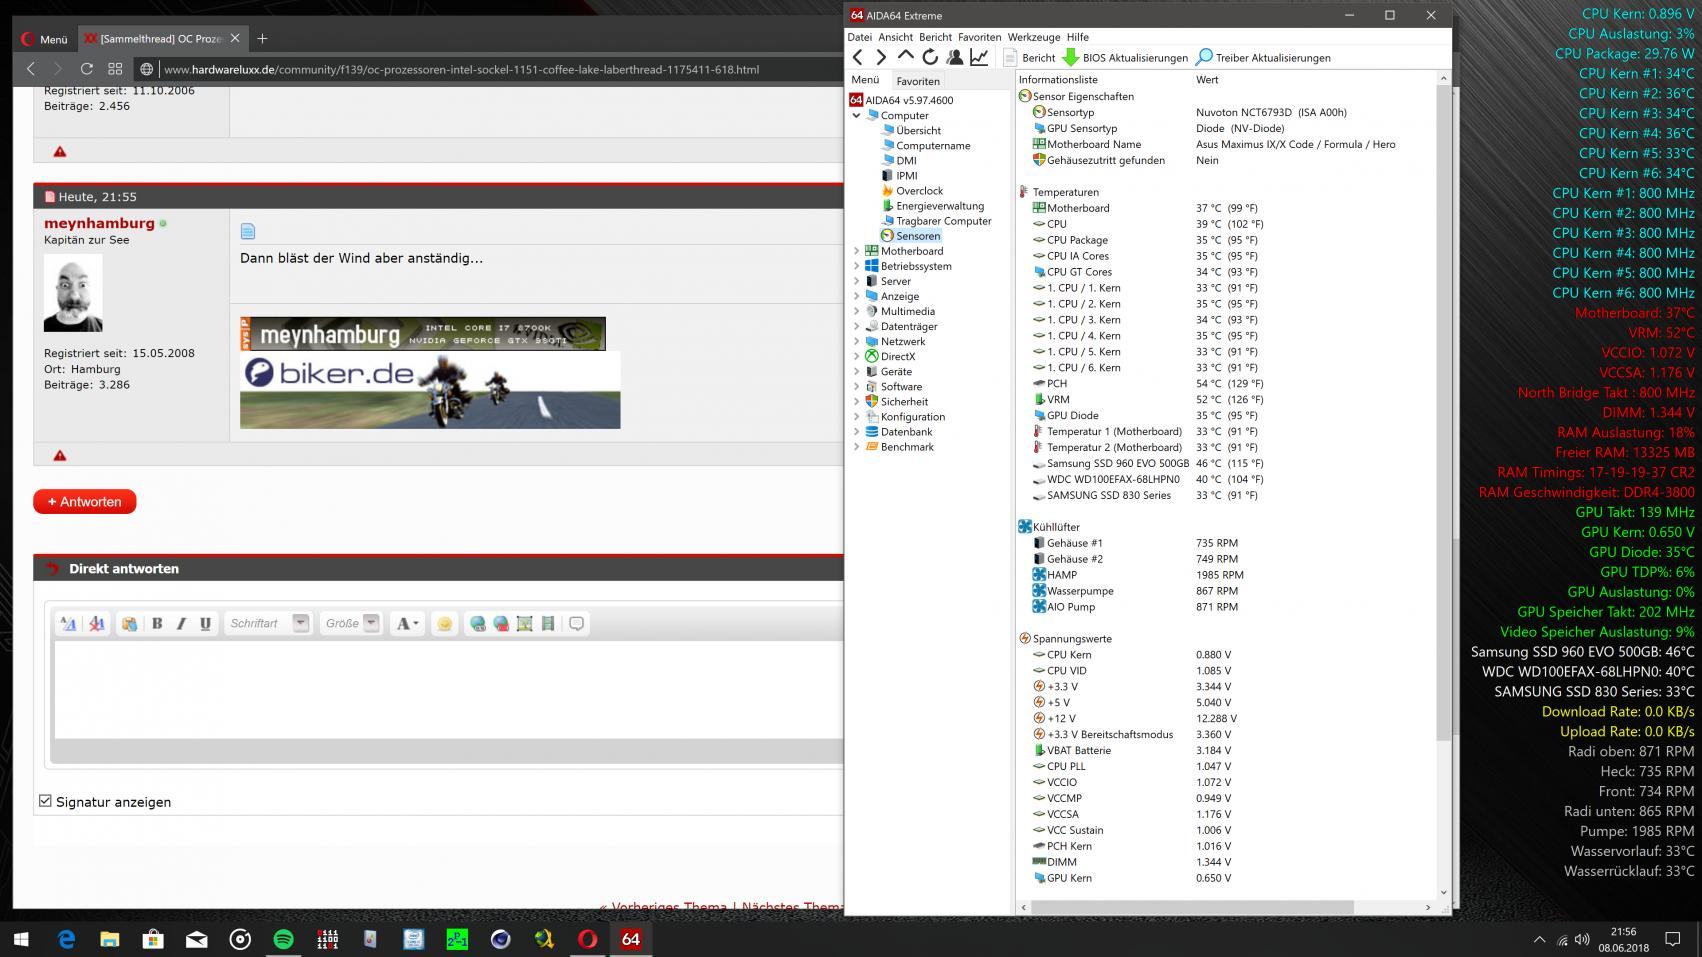Select Sicherheit in the AIDA64 tree
Image resolution: width=1702 pixels, height=957 pixels.
click(x=904, y=402)
